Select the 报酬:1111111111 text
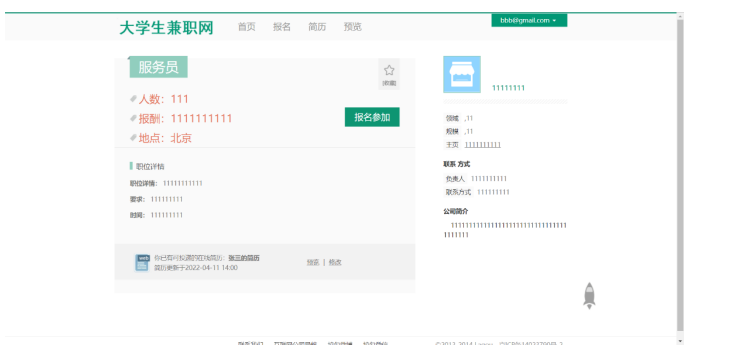The width and height of the screenshot is (731, 360). (x=185, y=118)
